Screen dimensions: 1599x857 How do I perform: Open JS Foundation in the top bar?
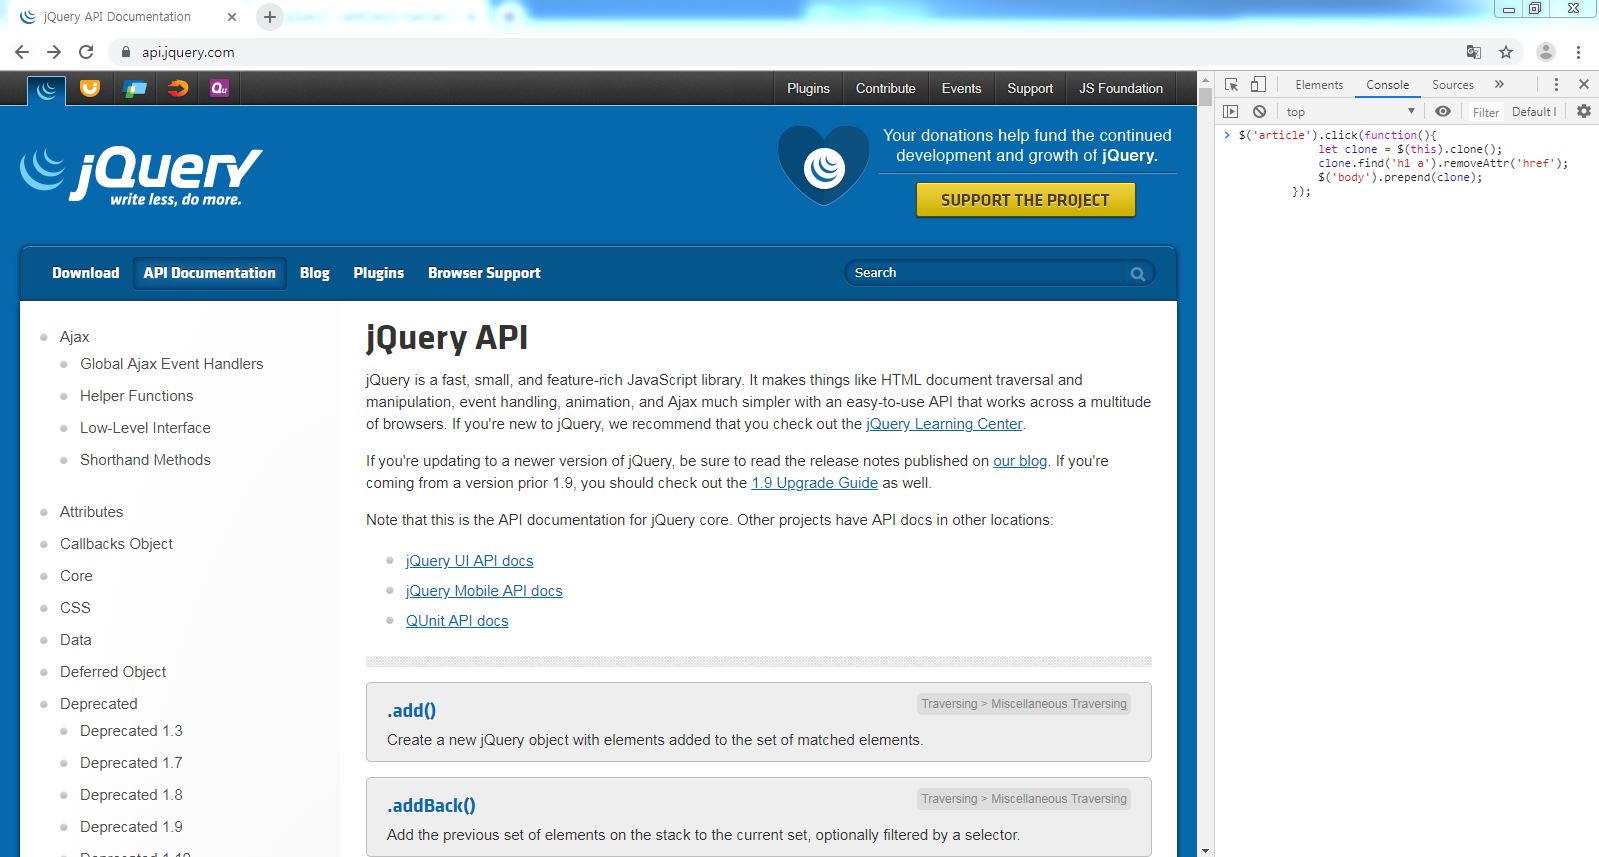click(x=1121, y=88)
